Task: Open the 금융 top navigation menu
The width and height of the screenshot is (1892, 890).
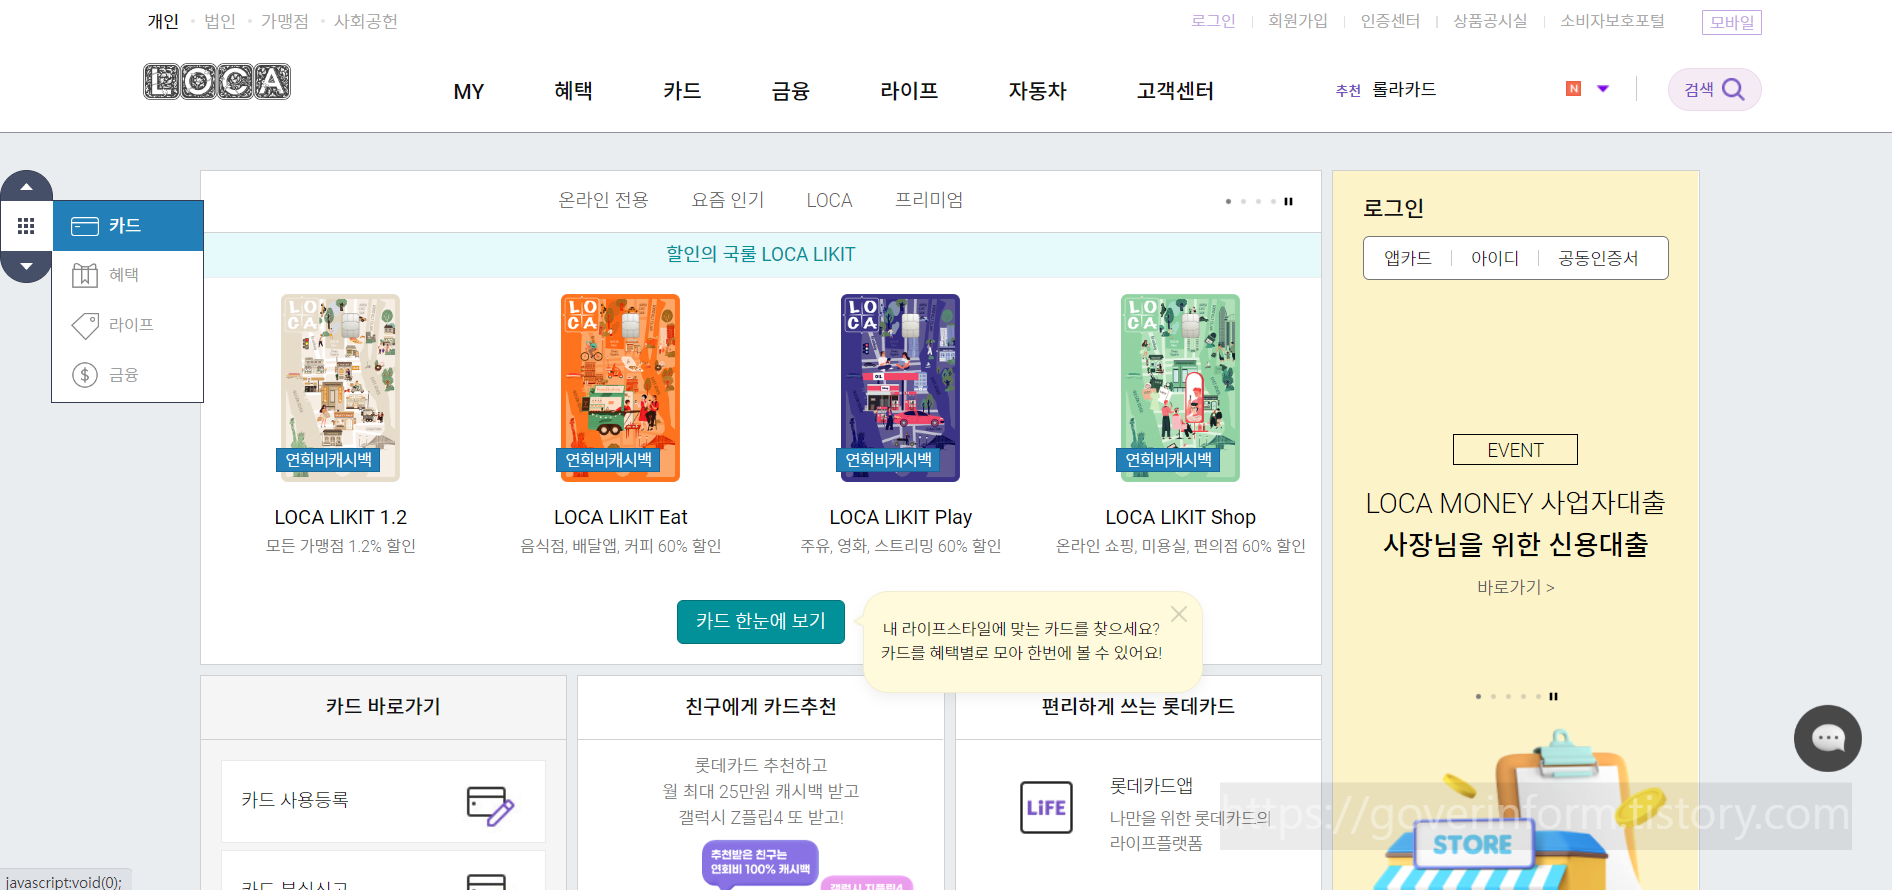Action: pyautogui.click(x=790, y=91)
